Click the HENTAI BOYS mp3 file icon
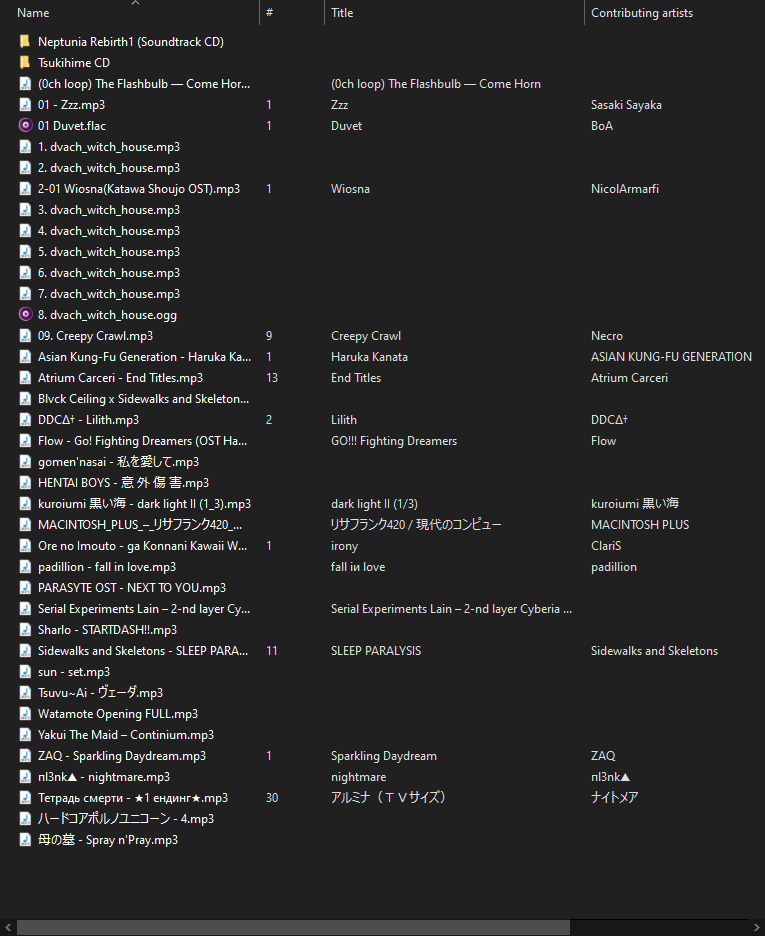Screen dimensions: 765x936 25,482
